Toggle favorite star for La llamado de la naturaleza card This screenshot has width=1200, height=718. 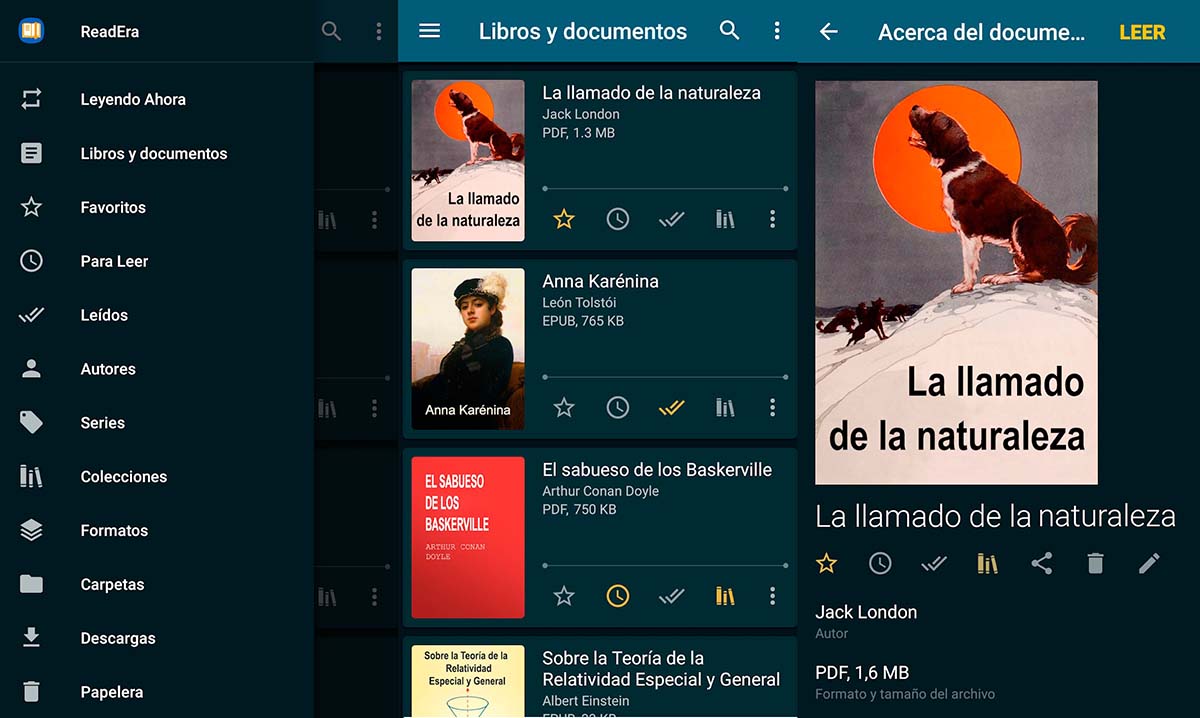564,219
